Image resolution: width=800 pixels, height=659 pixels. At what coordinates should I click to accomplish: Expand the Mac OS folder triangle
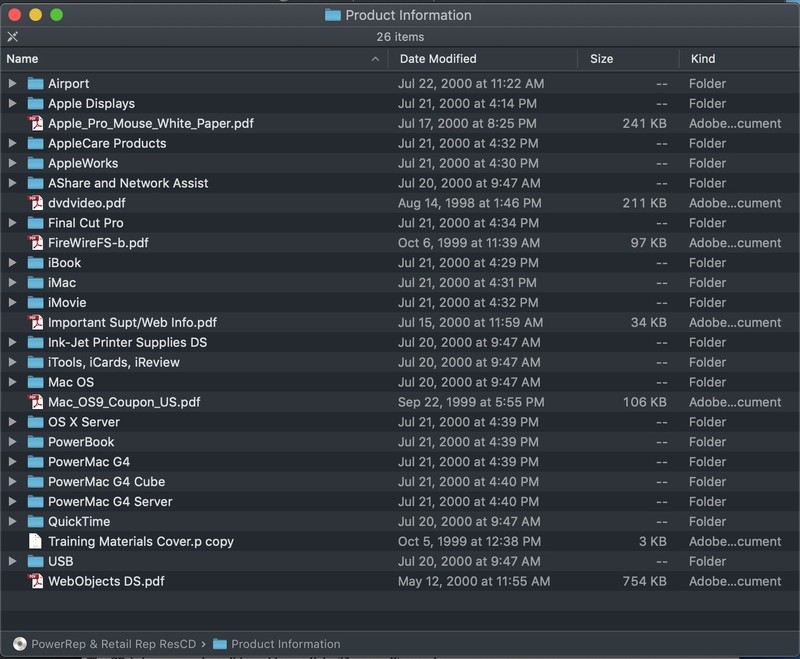coord(12,381)
